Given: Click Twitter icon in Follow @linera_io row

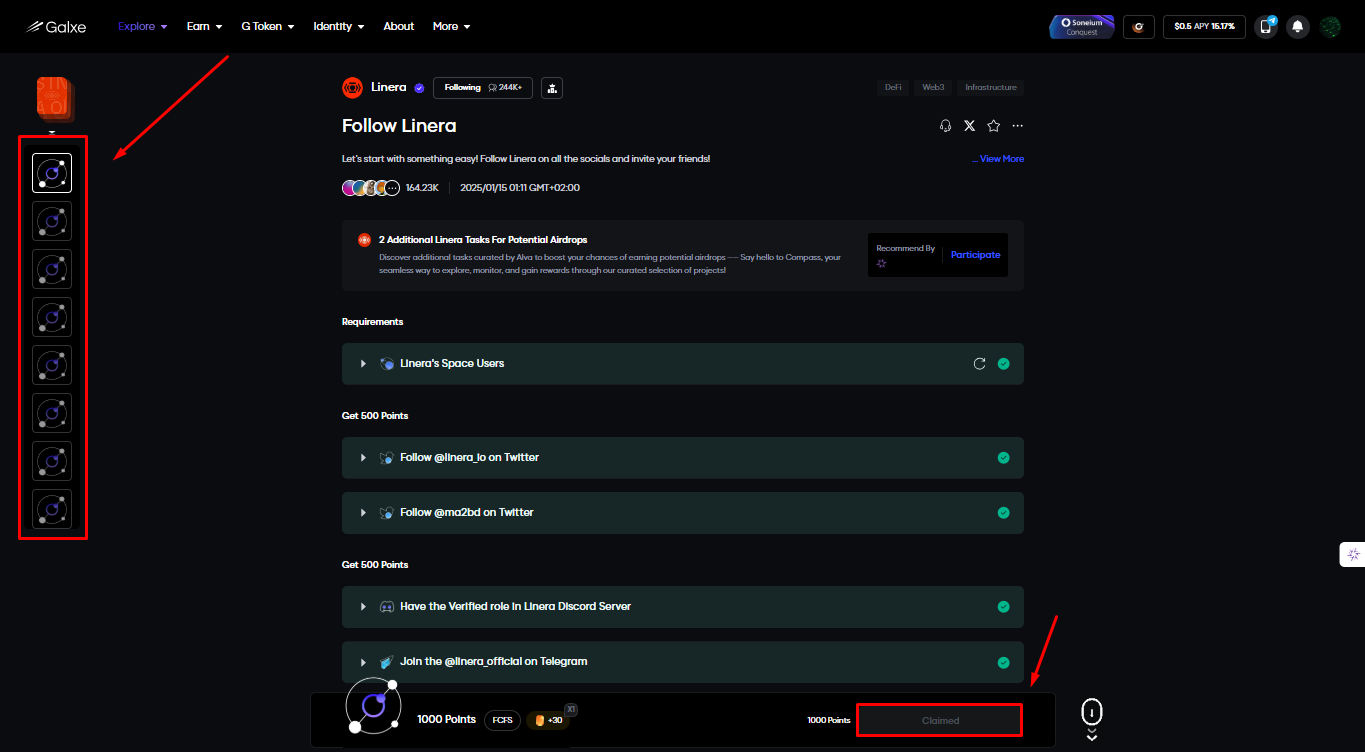Looking at the screenshot, I should [387, 458].
